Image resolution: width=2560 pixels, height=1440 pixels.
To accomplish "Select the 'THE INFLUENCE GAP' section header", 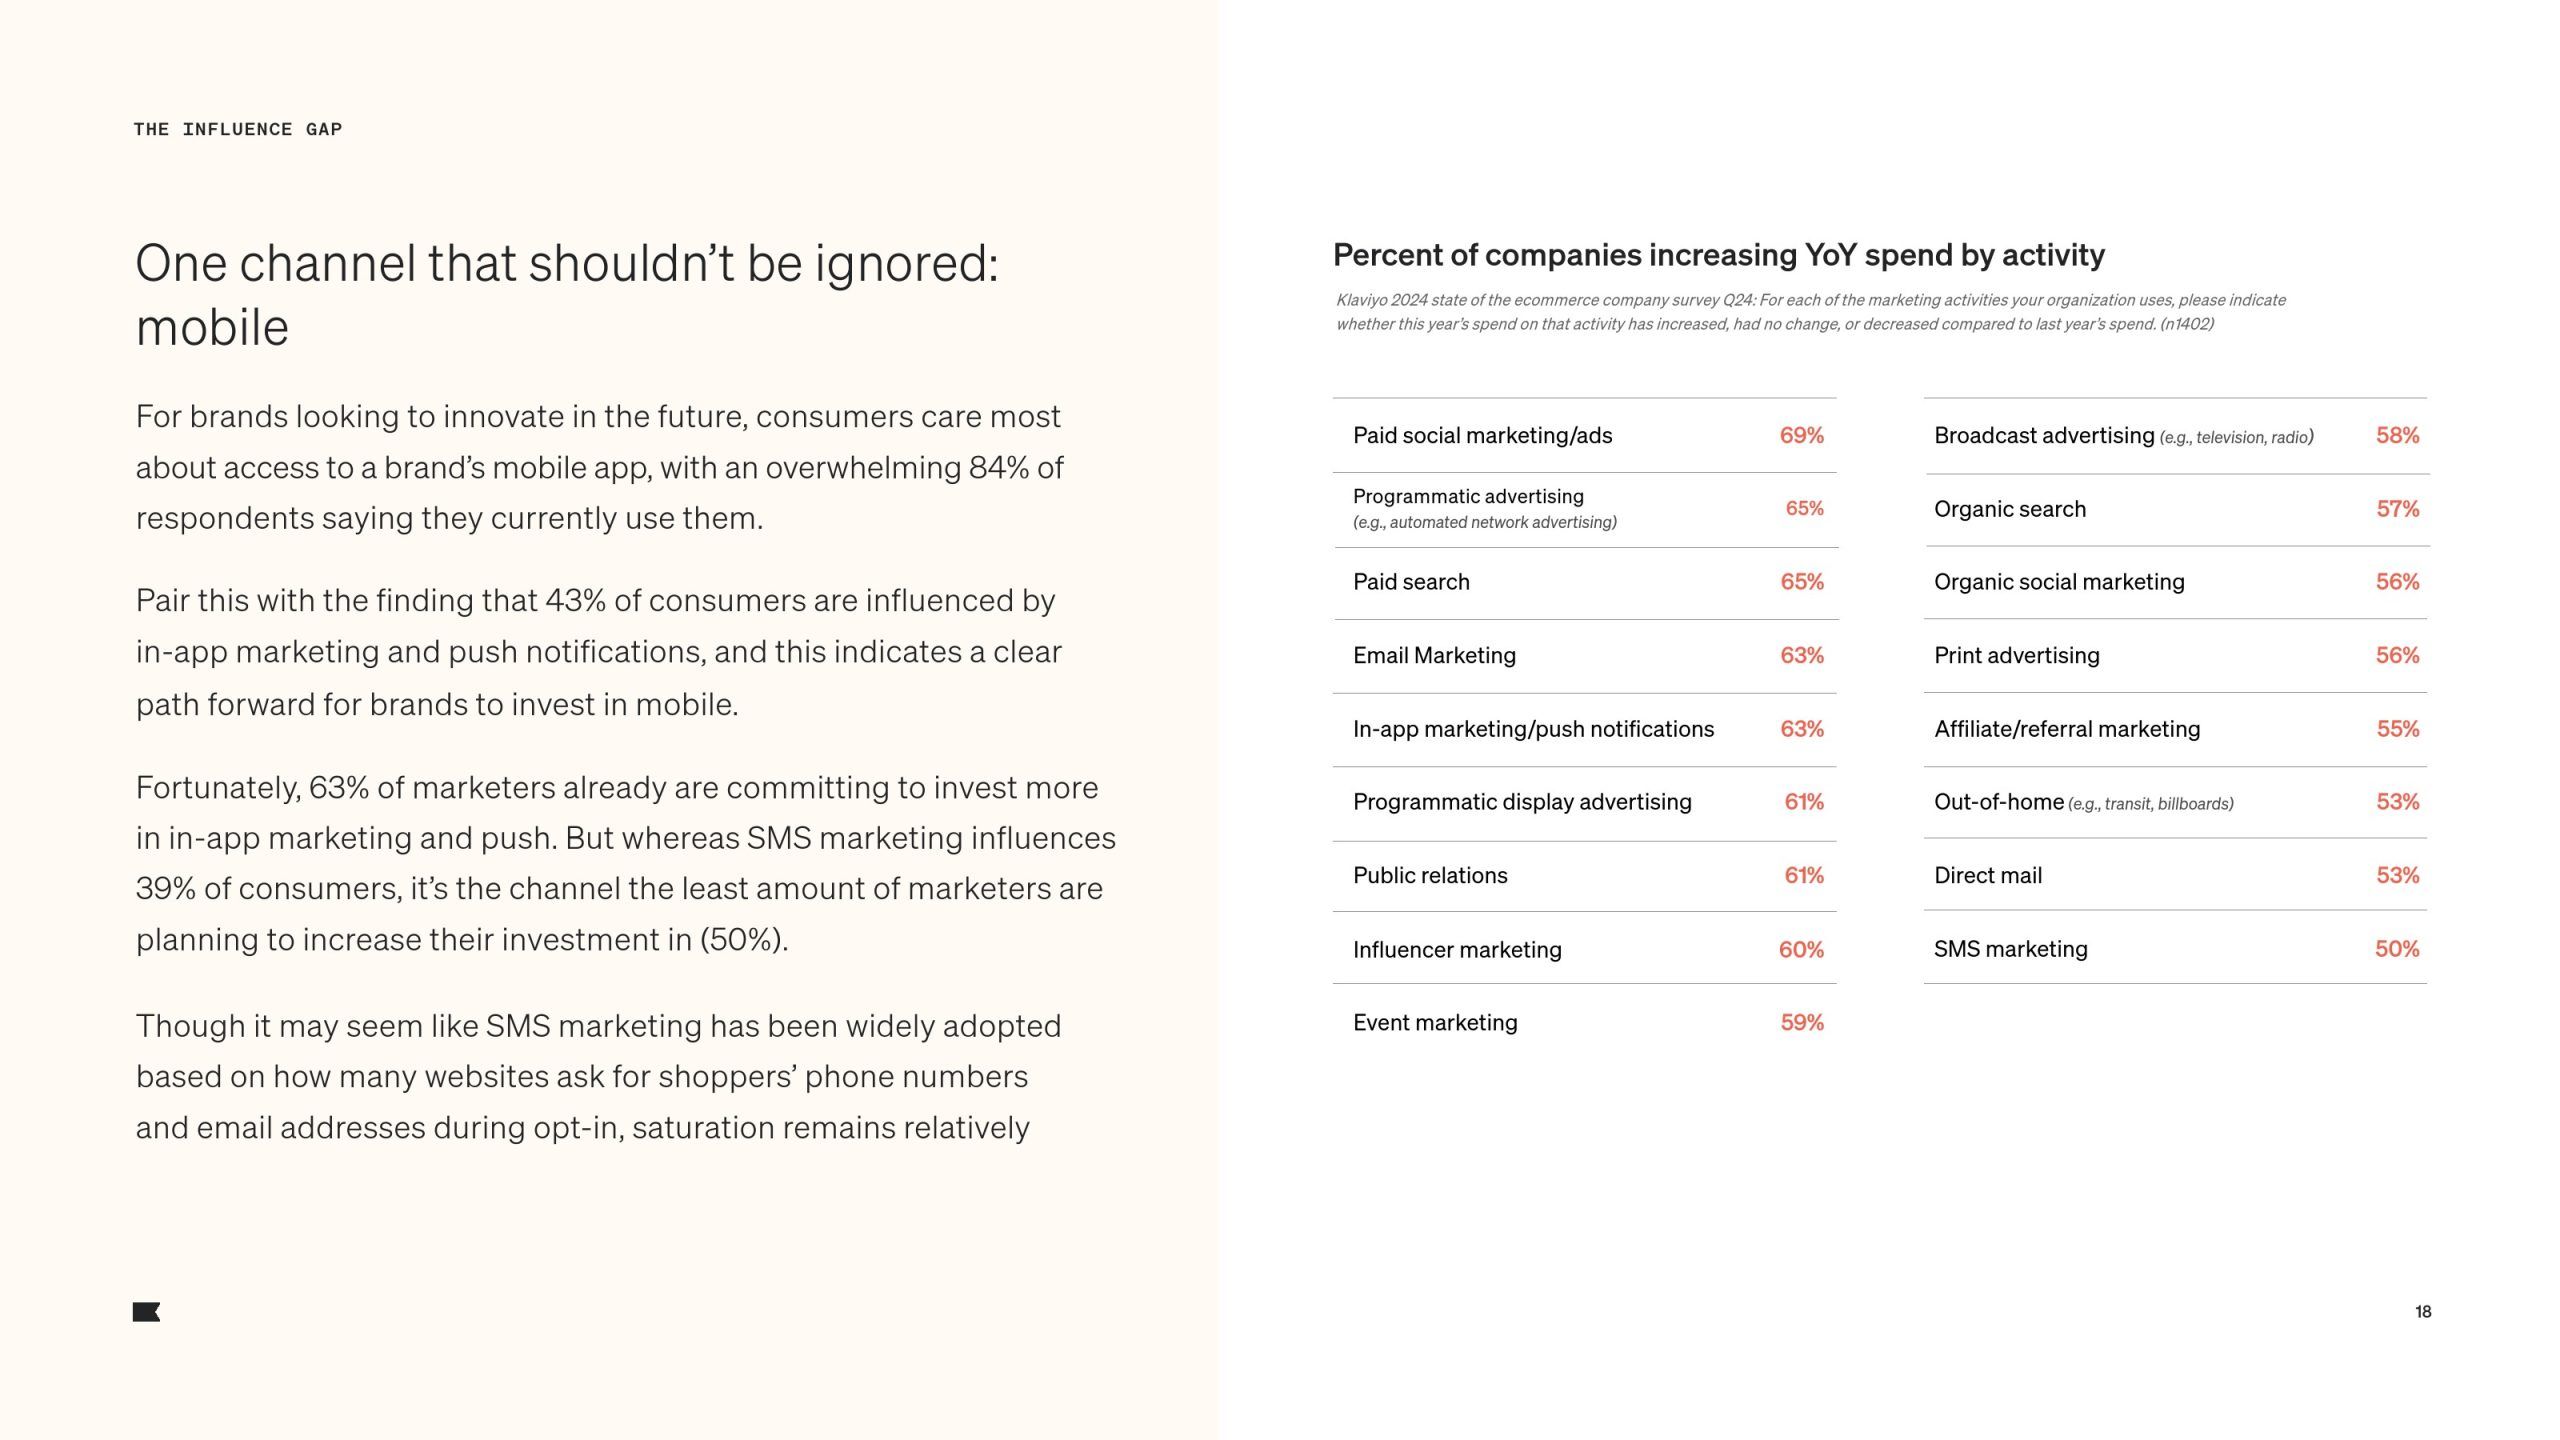I will tap(238, 129).
